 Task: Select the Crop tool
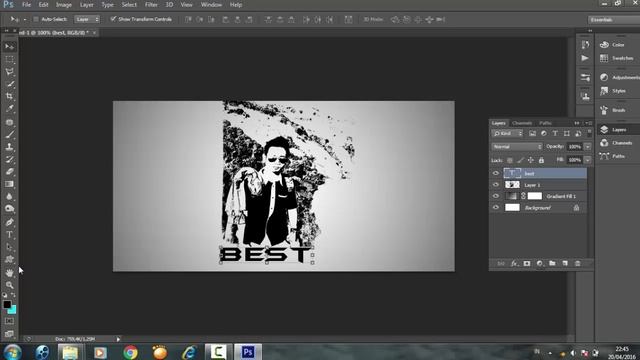pyautogui.click(x=9, y=96)
